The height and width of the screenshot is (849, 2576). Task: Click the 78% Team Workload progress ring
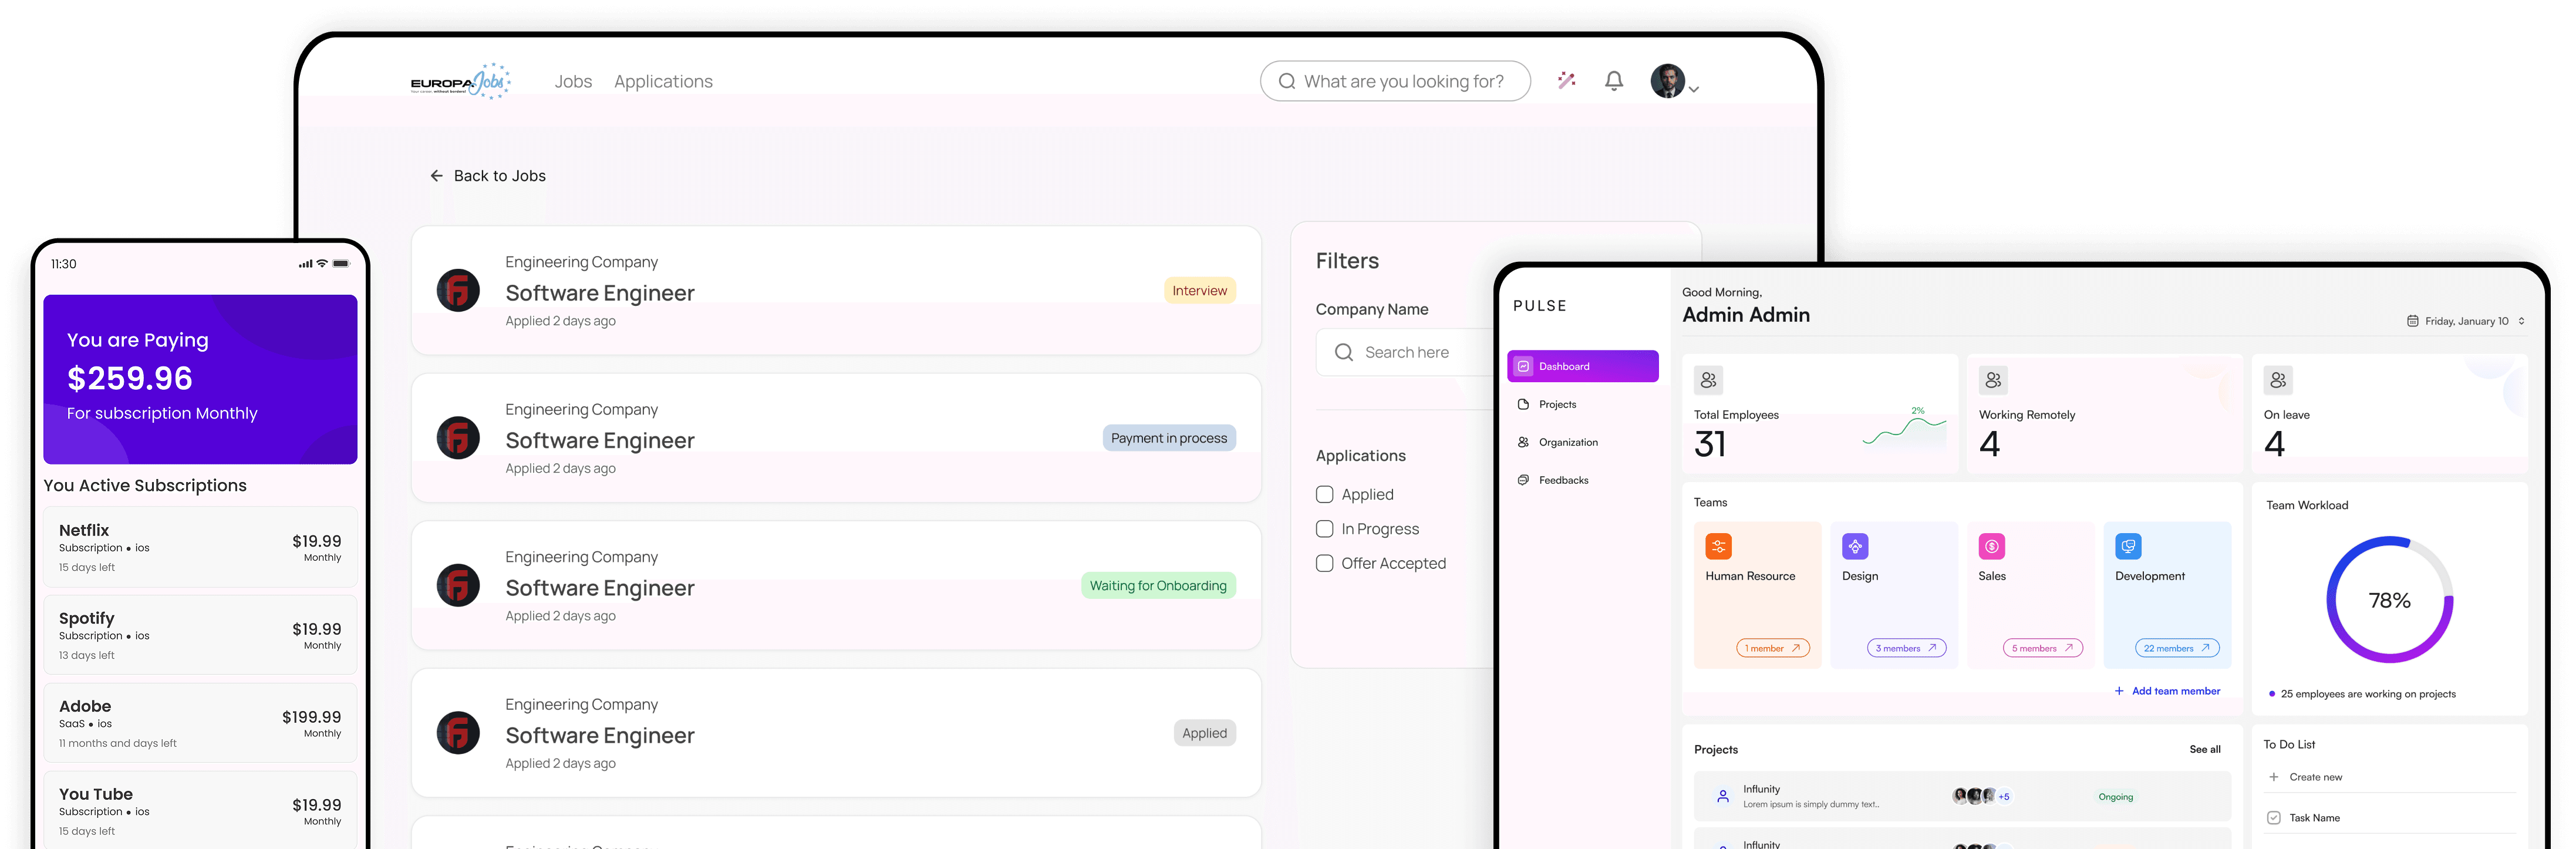pyautogui.click(x=2389, y=600)
